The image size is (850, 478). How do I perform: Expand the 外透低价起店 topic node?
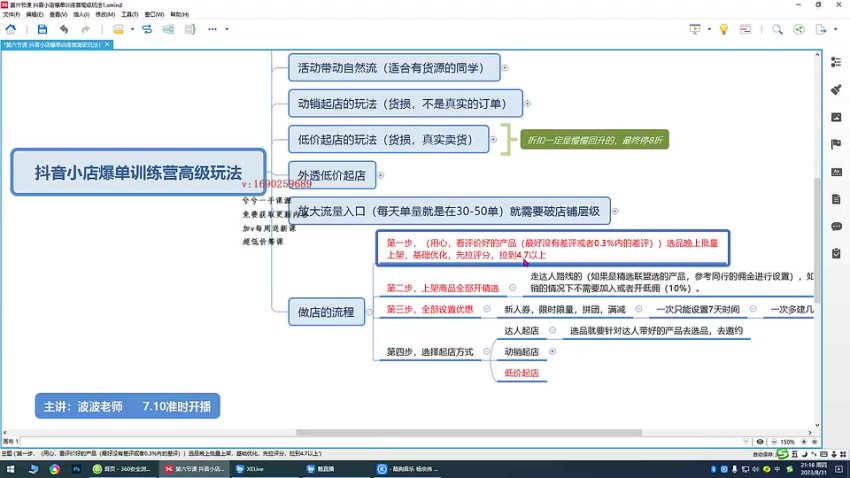point(382,176)
